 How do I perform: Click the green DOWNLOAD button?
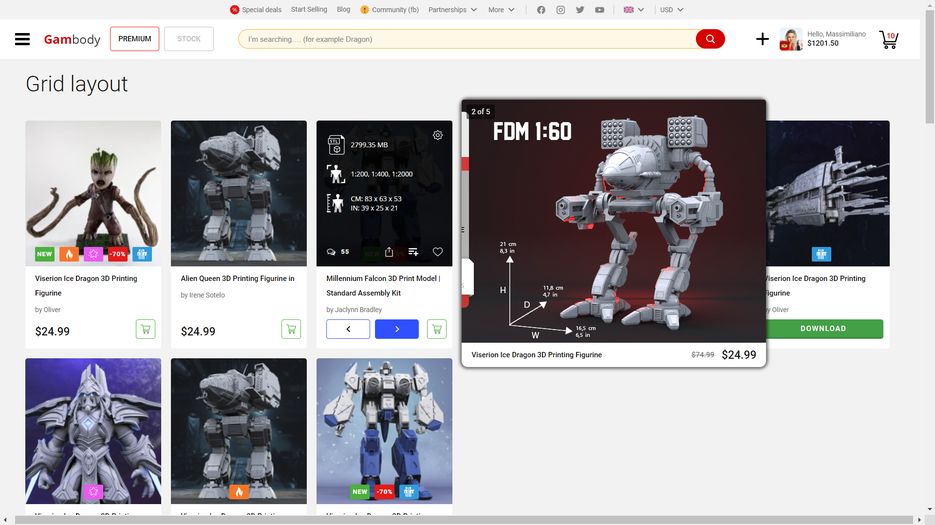823,329
